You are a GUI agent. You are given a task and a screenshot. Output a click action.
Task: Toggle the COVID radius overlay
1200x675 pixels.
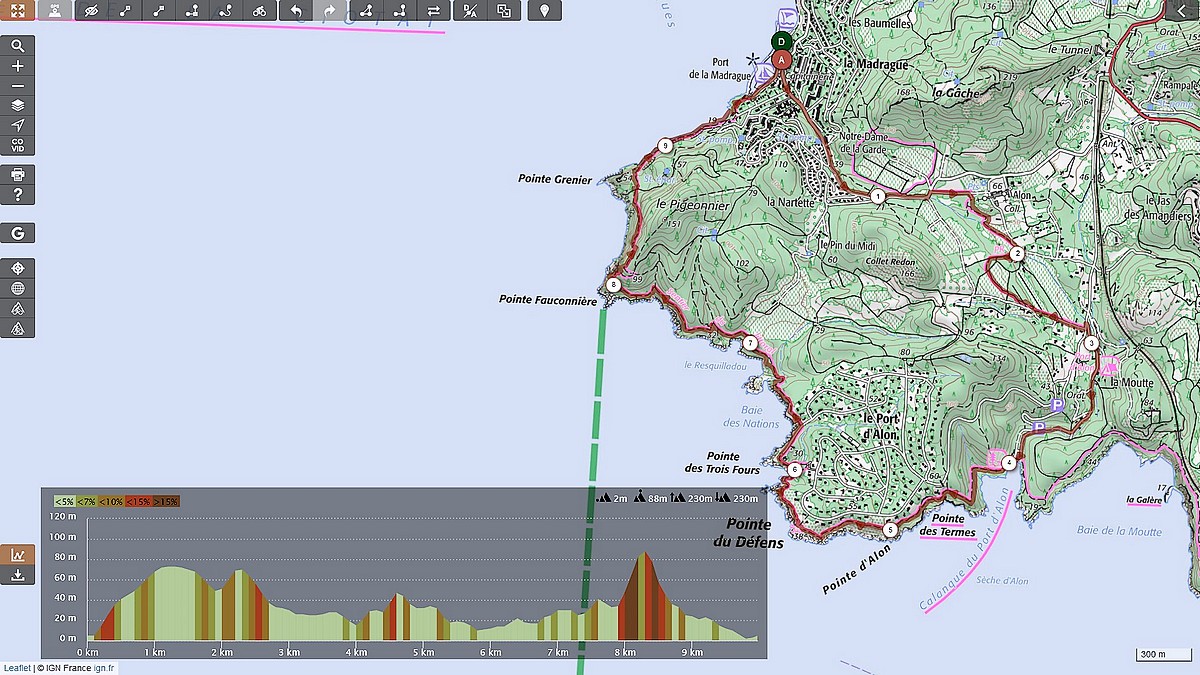pyautogui.click(x=18, y=145)
